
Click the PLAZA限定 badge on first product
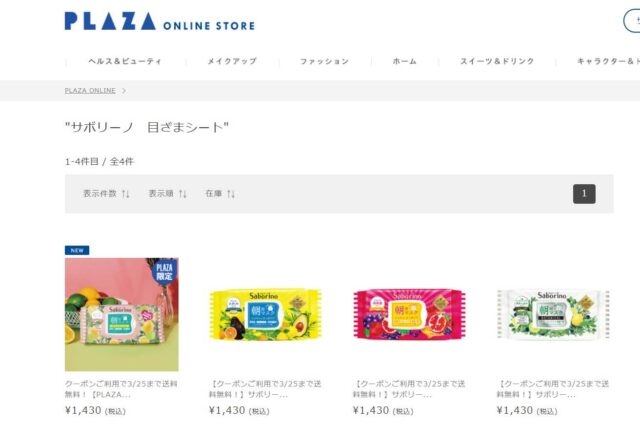[164, 271]
